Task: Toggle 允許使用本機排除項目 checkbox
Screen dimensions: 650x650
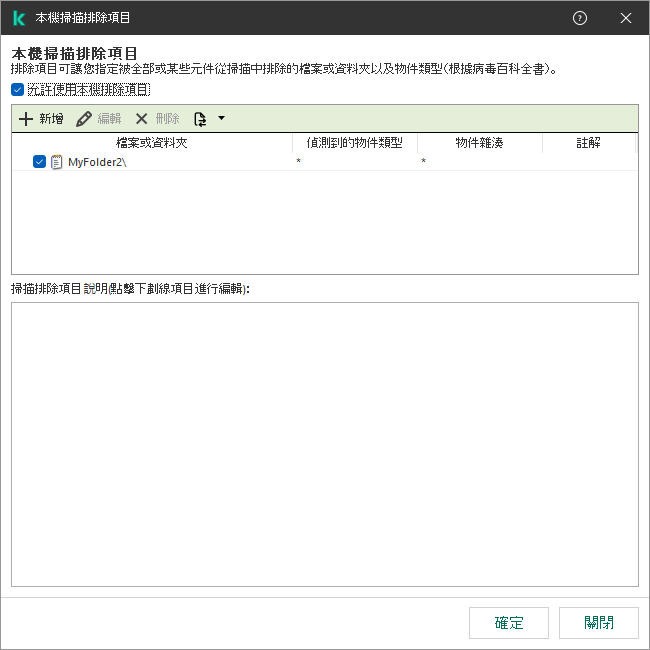Action: 17,90
